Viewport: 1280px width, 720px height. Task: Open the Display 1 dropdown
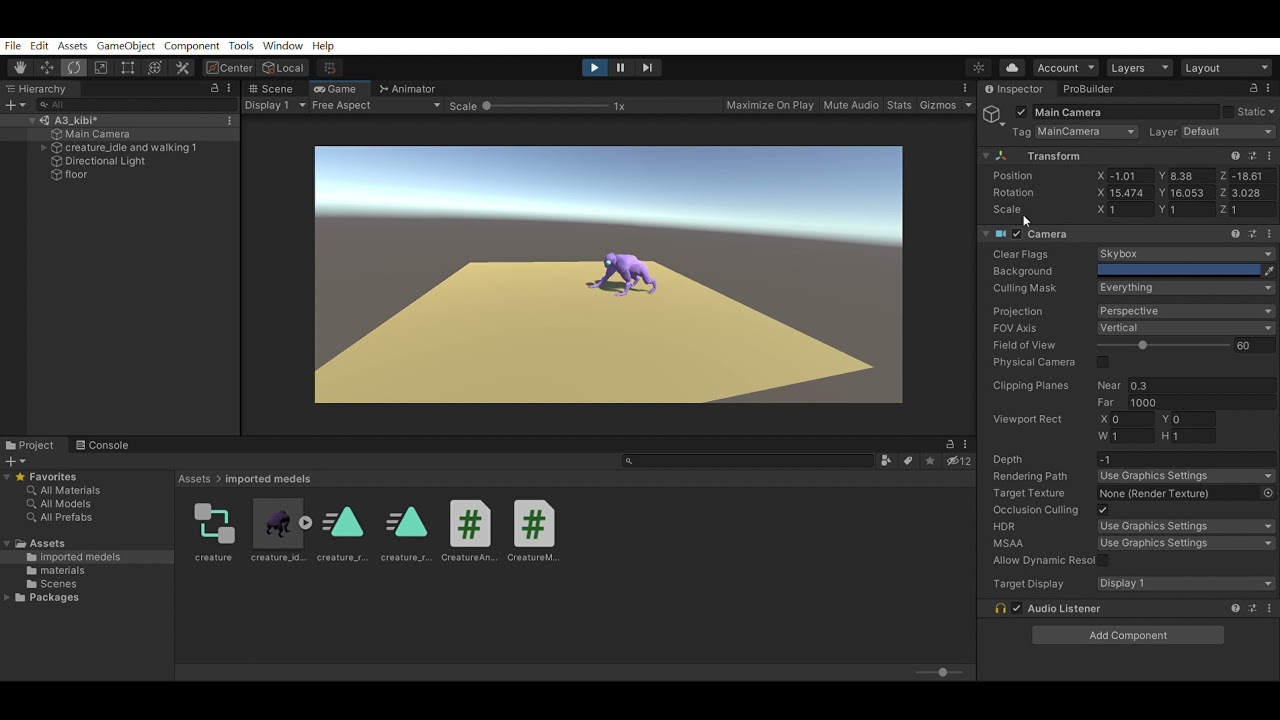coord(275,105)
